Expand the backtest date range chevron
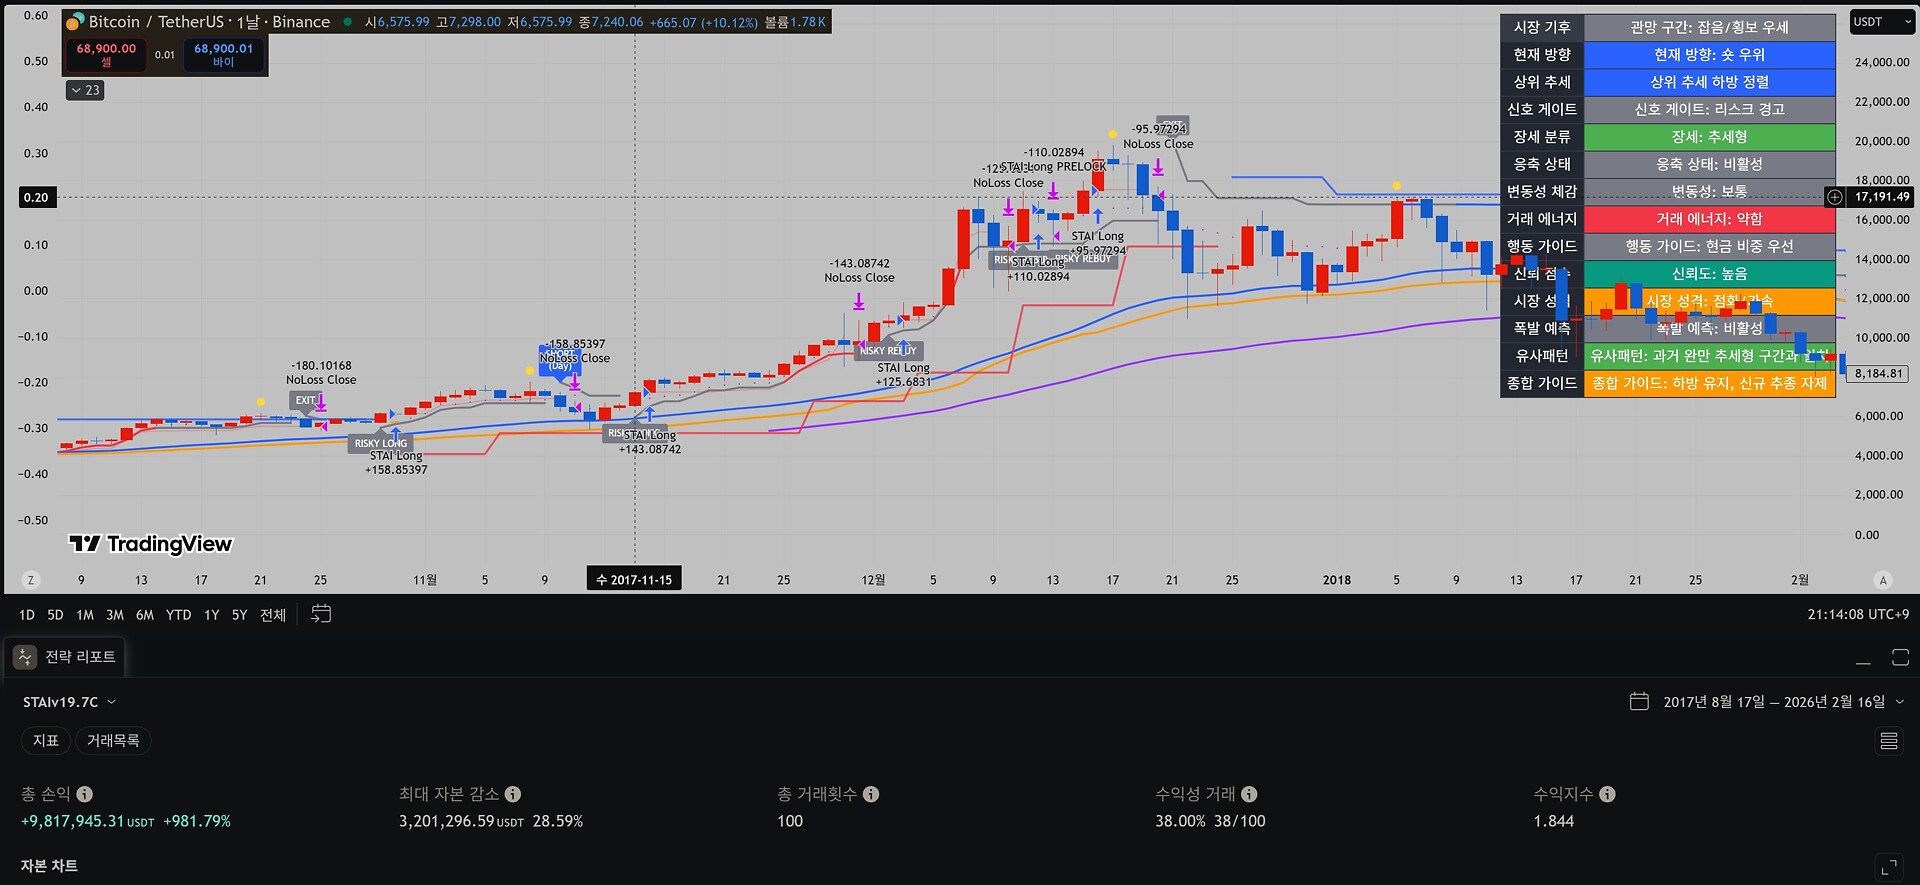Image resolution: width=1920 pixels, height=885 pixels. click(1900, 702)
